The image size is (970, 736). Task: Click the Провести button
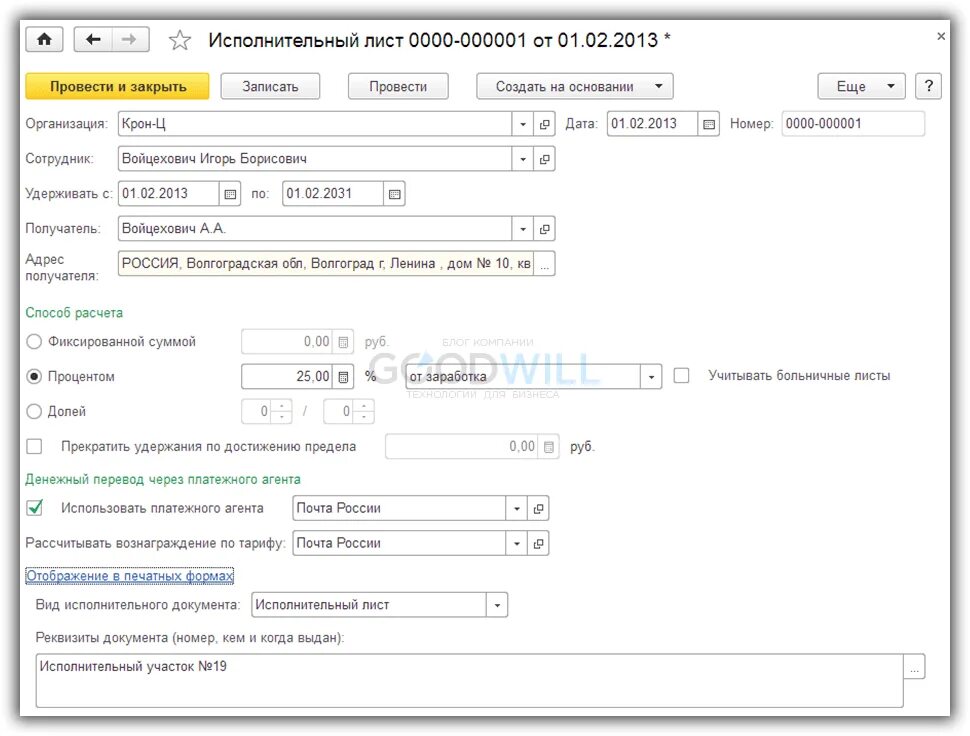tap(398, 86)
